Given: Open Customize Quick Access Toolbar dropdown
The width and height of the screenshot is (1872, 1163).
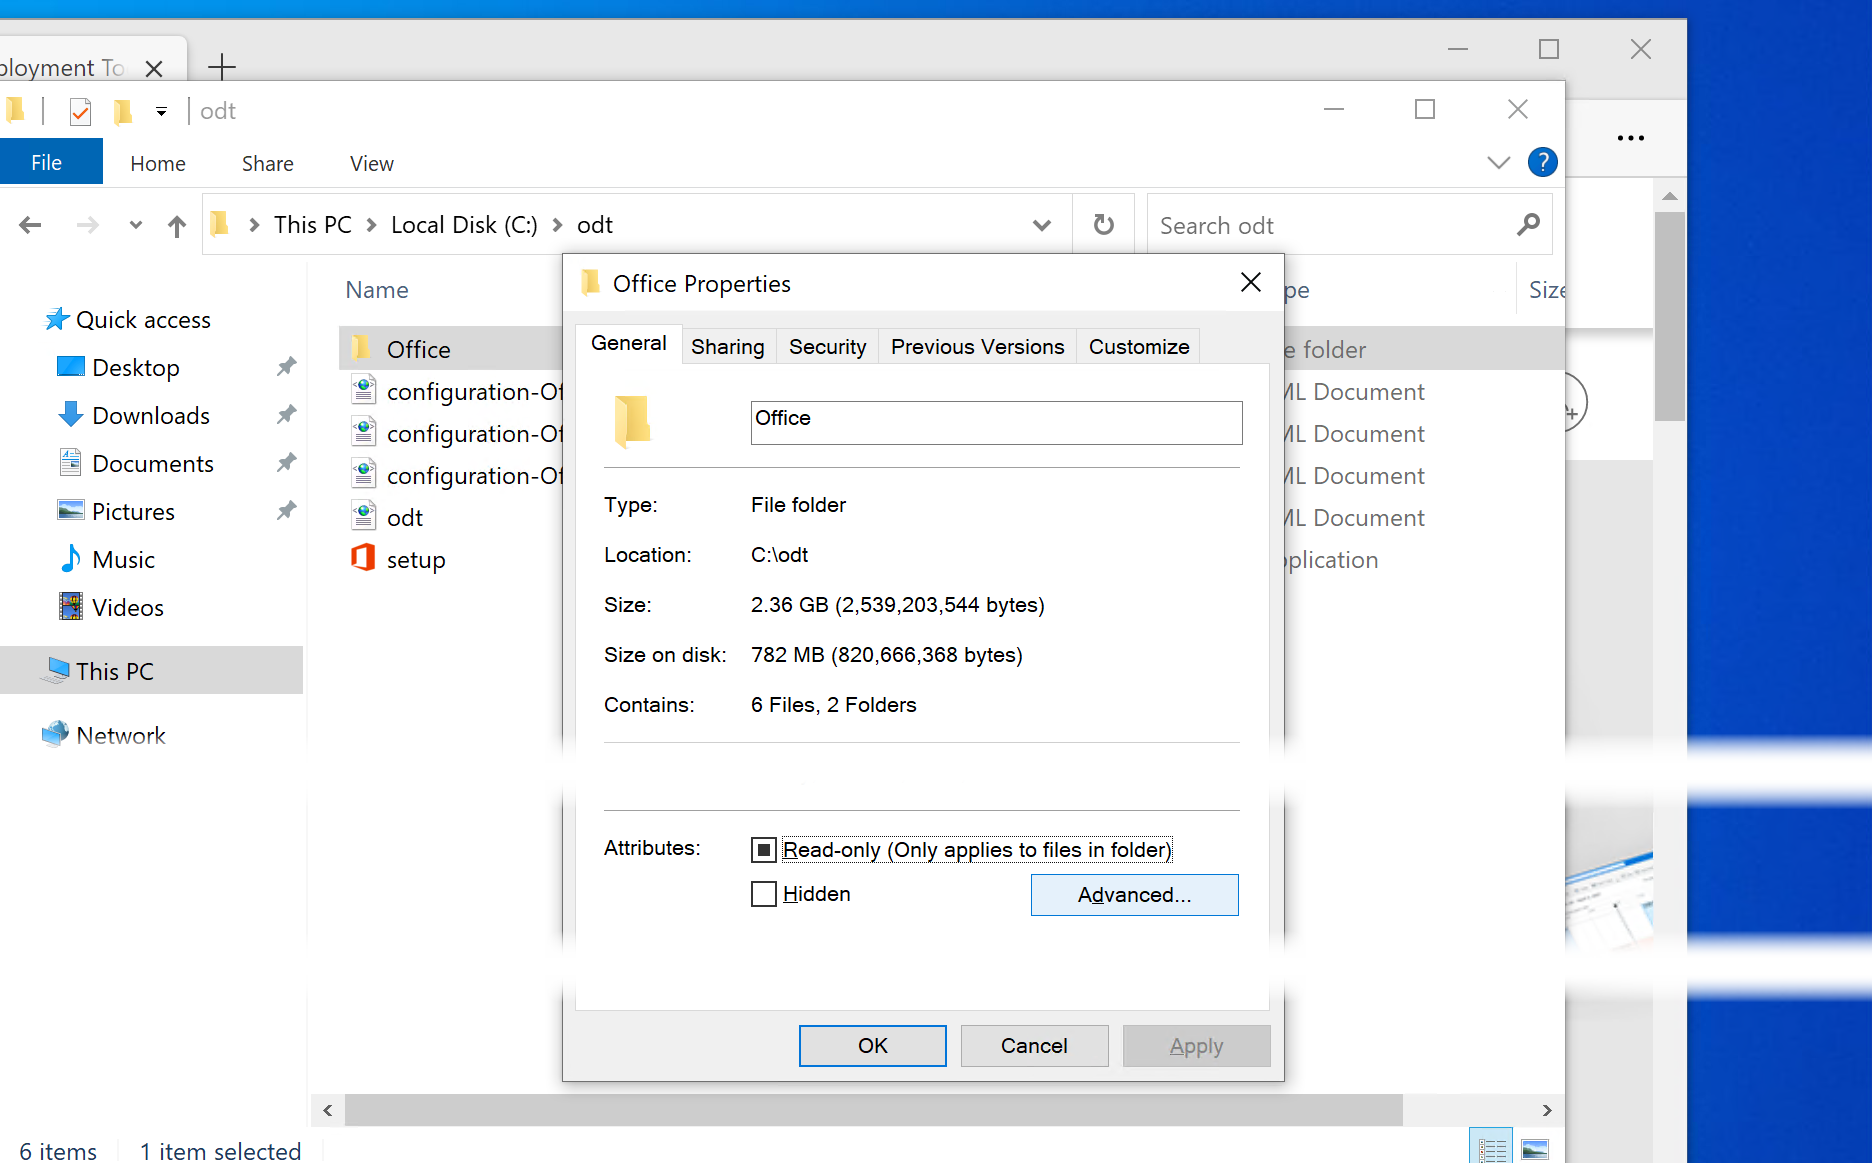Looking at the screenshot, I should coord(161,111).
